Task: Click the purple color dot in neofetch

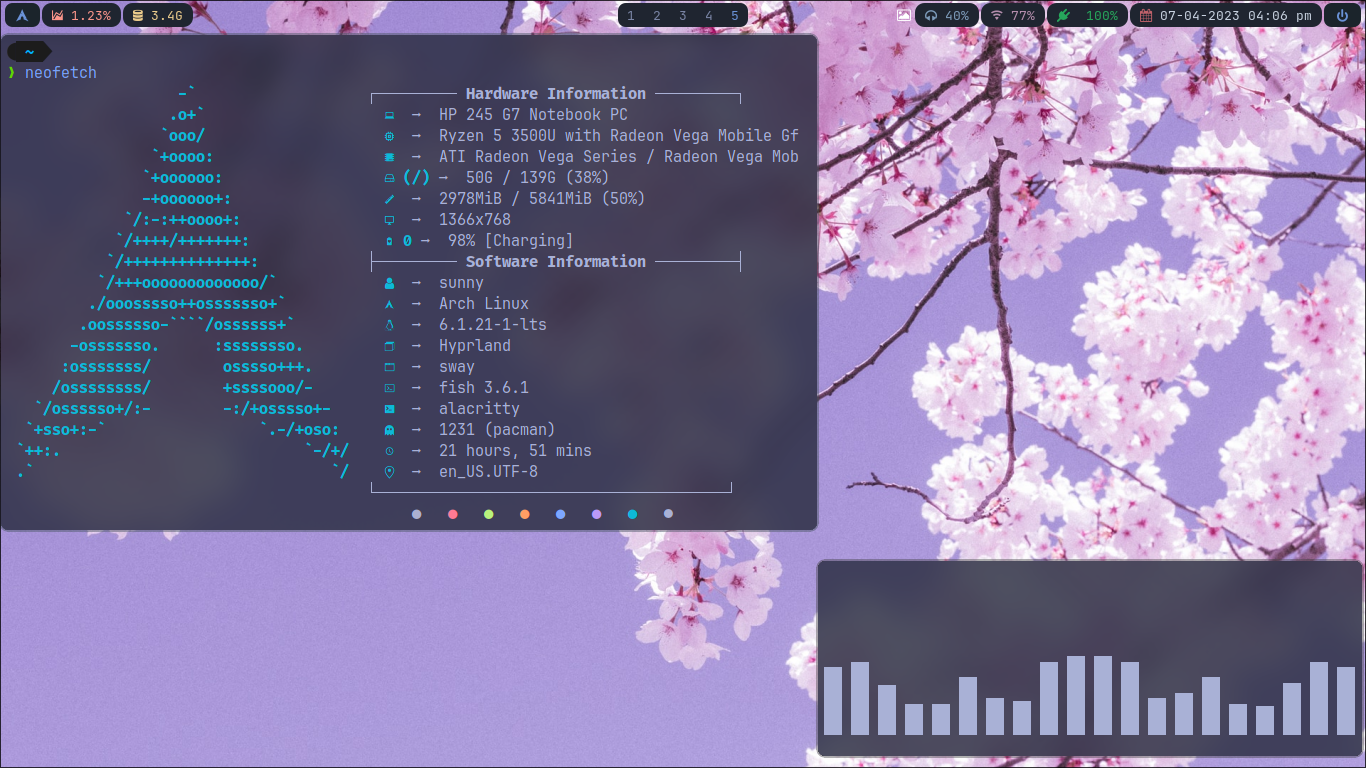Action: coord(597,514)
